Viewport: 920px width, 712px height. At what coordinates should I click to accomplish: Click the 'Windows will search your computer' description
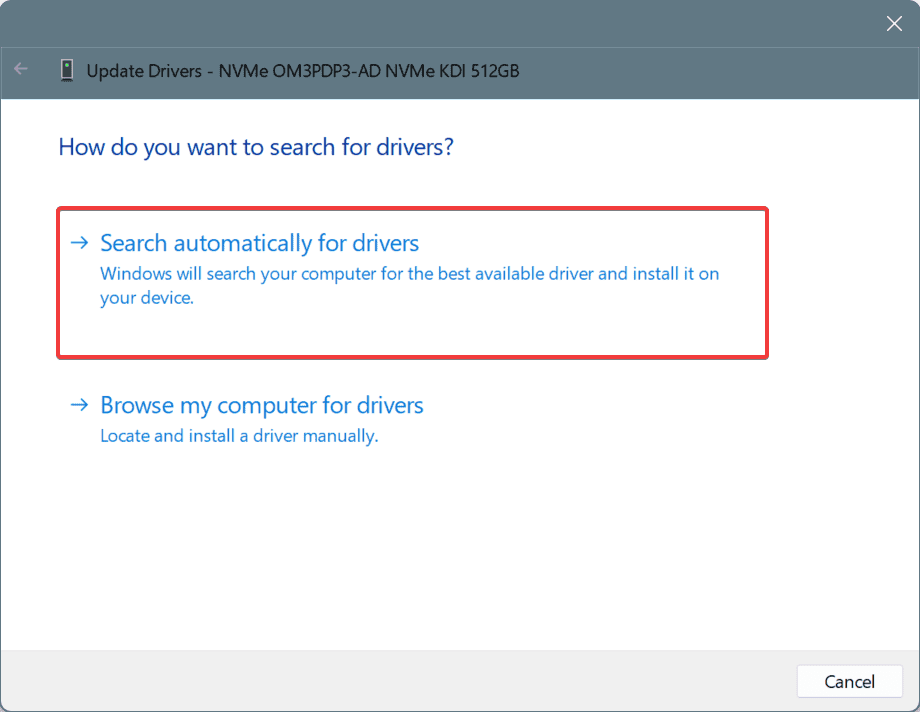pyautogui.click(x=410, y=285)
